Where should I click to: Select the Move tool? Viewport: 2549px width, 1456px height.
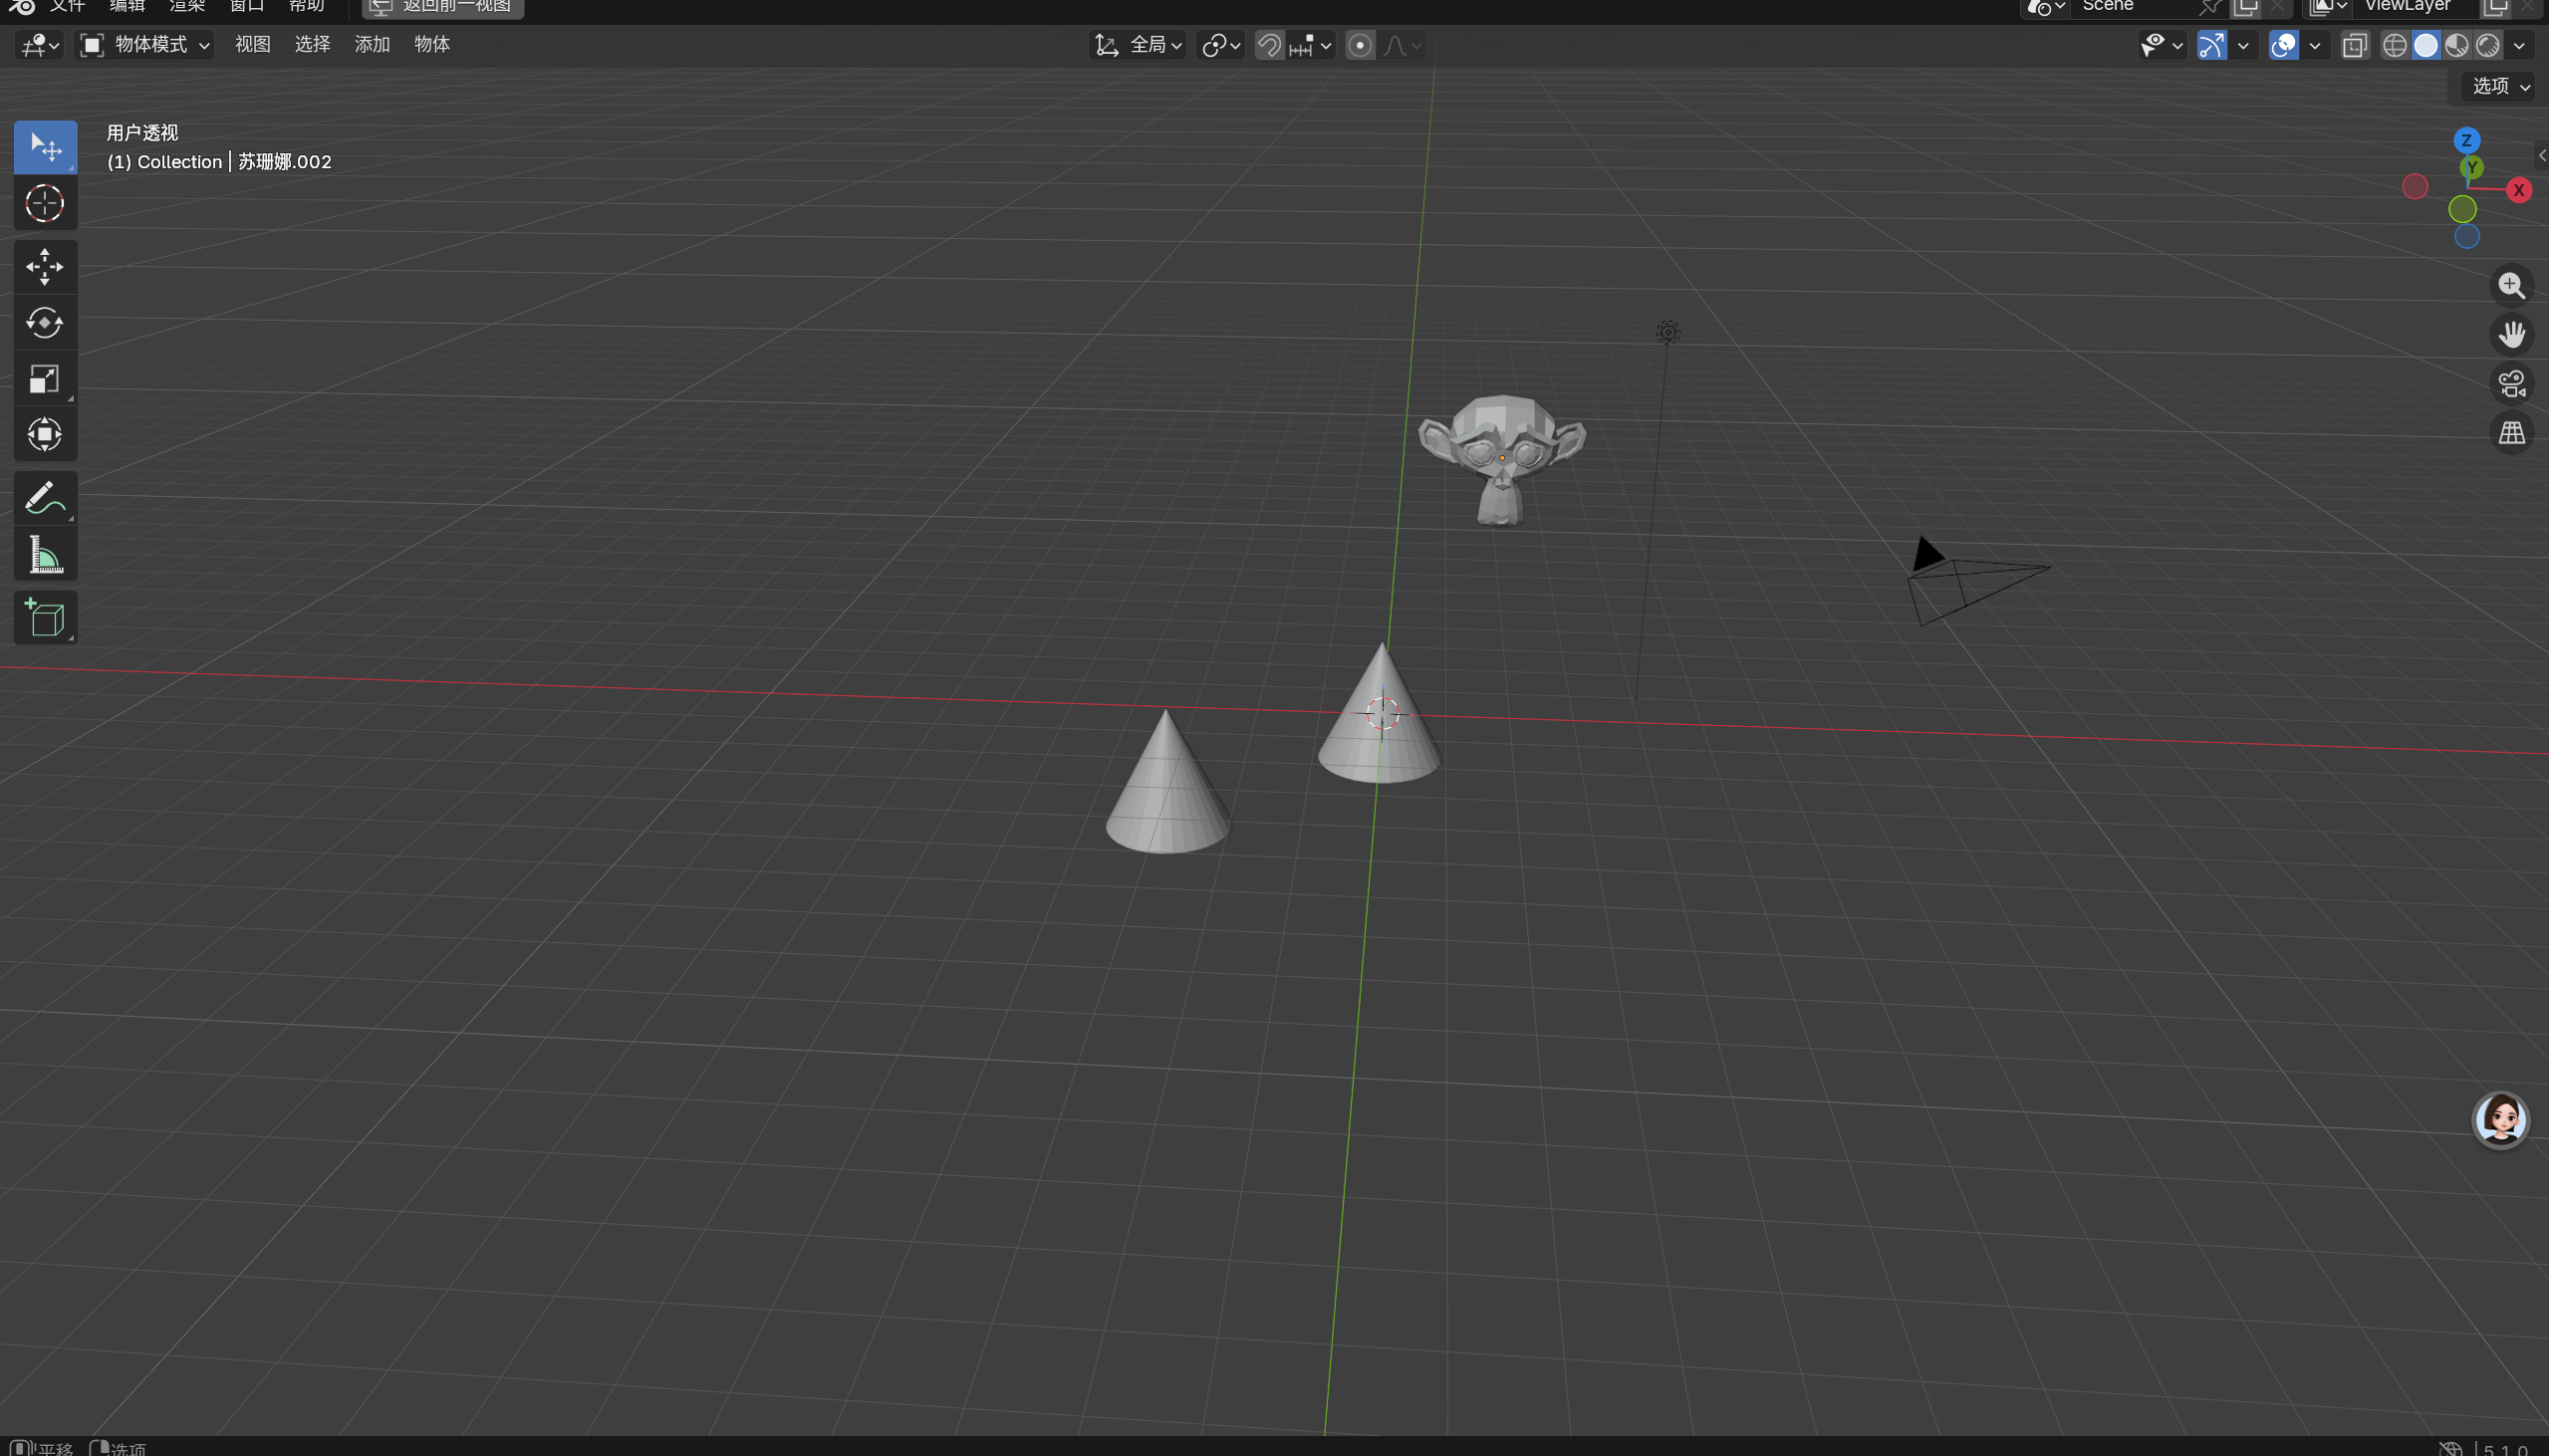tap(45, 267)
